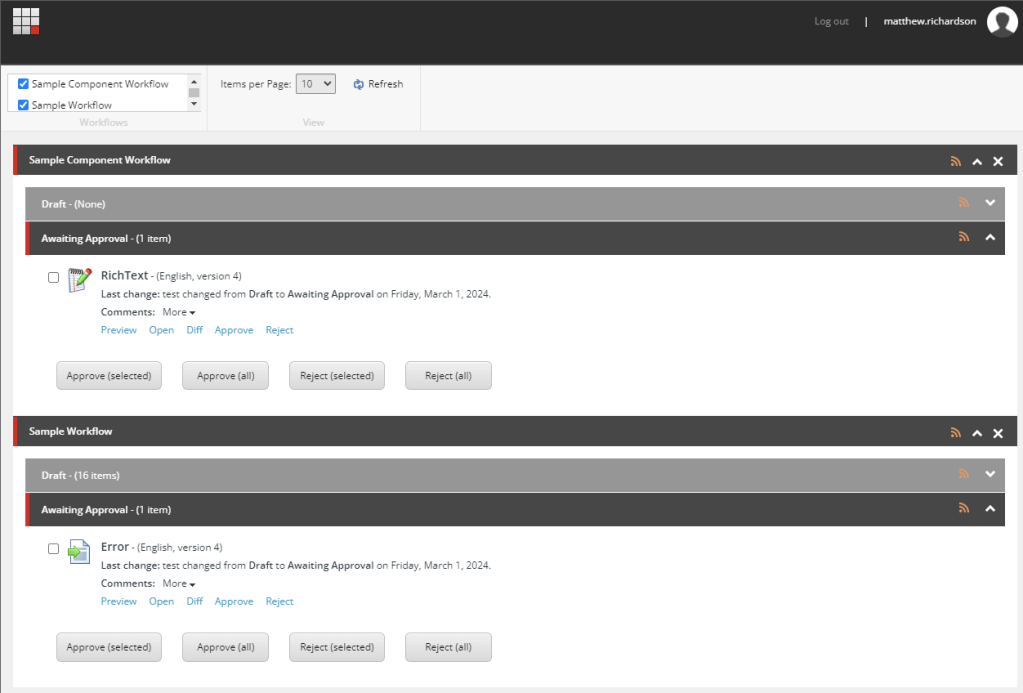The image size is (1023, 693).
Task: Close the Sample Component Workflow panel
Action: tap(997, 161)
